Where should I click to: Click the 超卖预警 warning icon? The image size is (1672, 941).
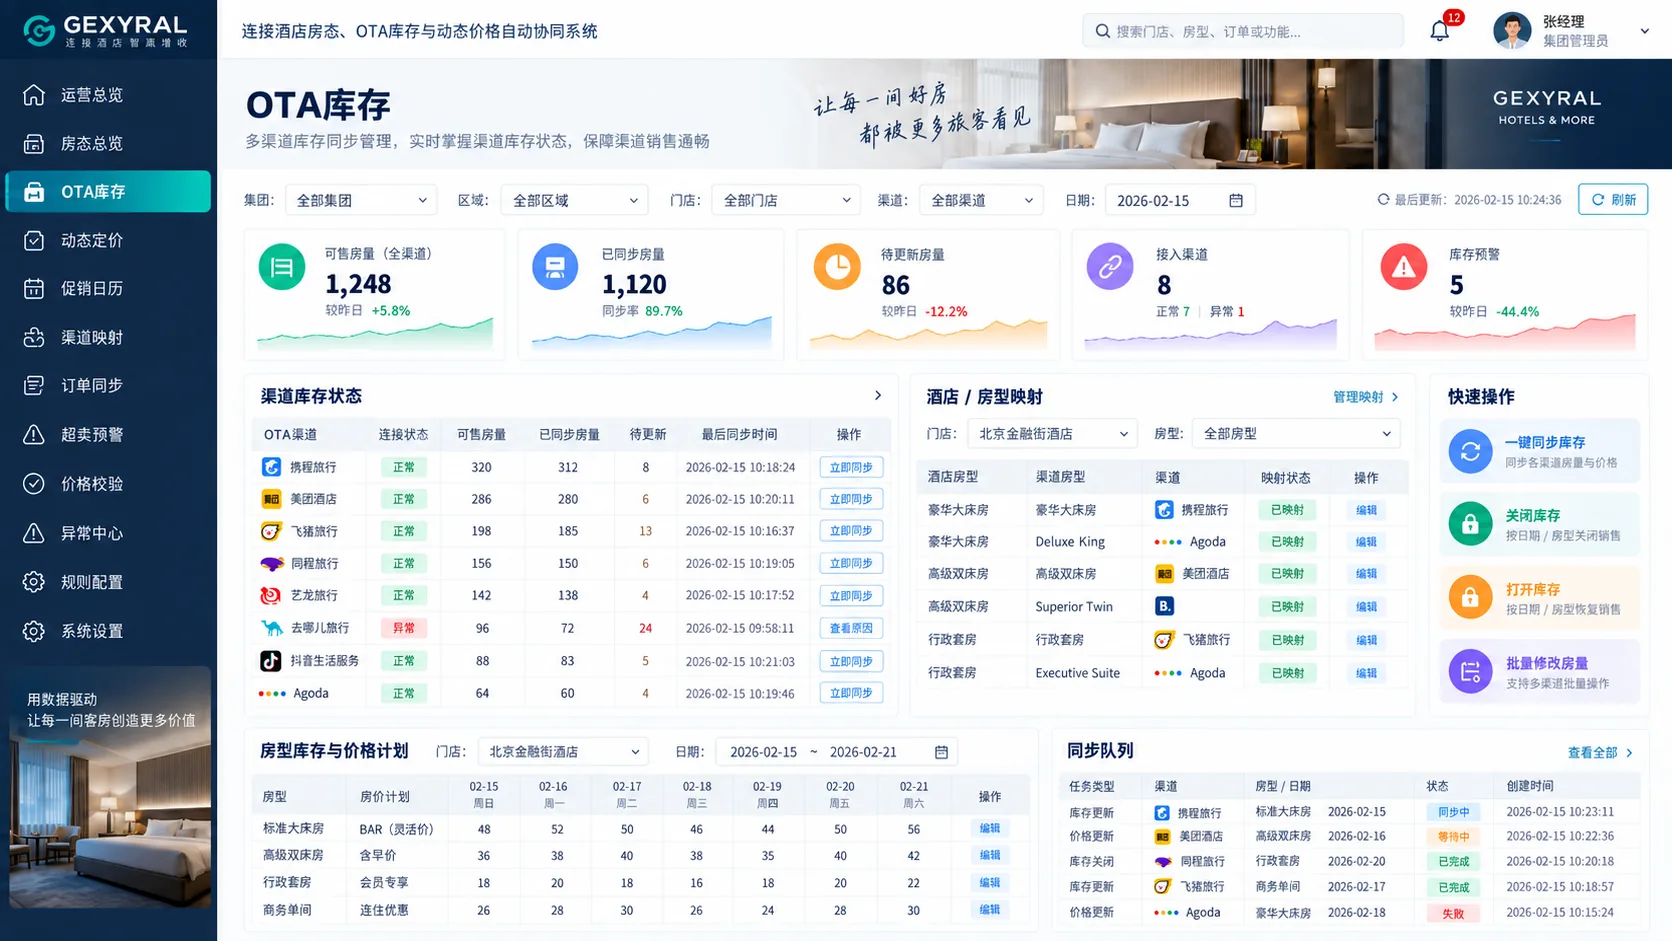34,434
